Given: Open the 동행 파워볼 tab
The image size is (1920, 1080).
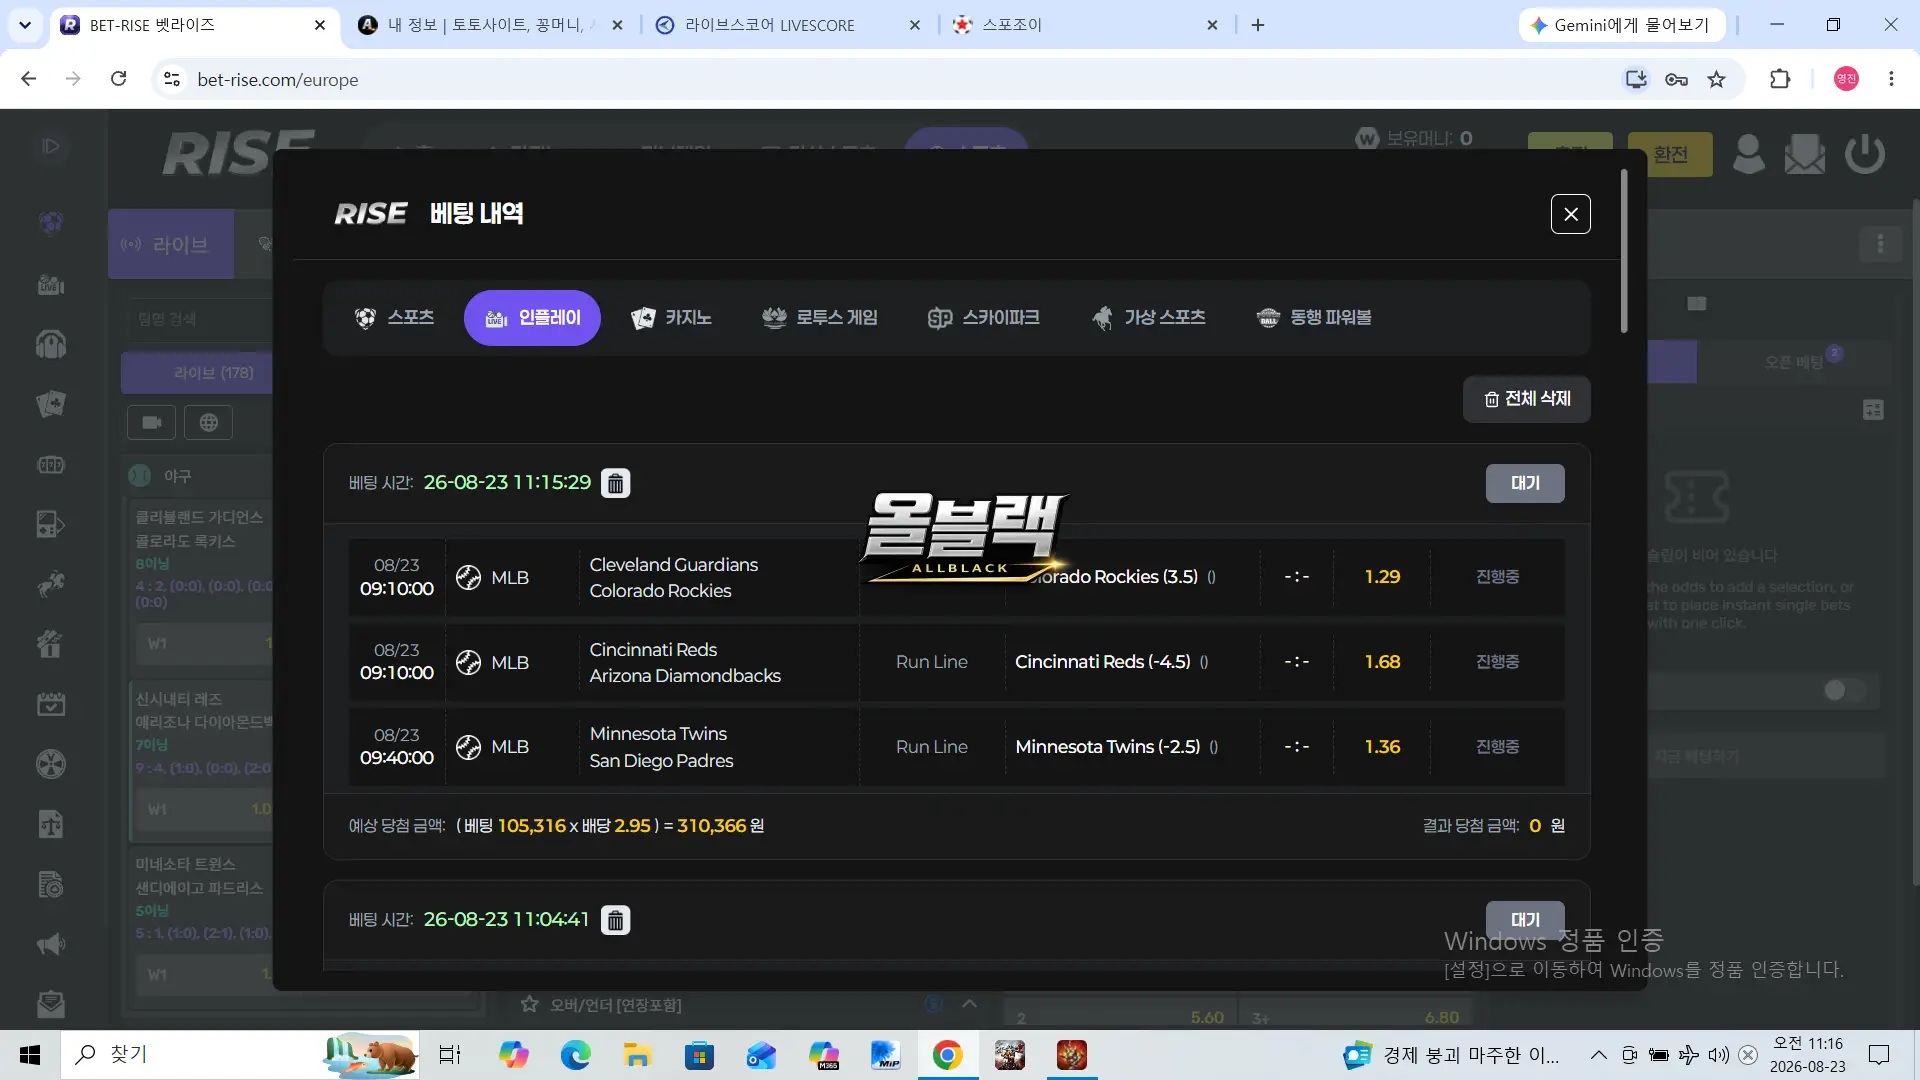Looking at the screenshot, I should click(x=1314, y=318).
